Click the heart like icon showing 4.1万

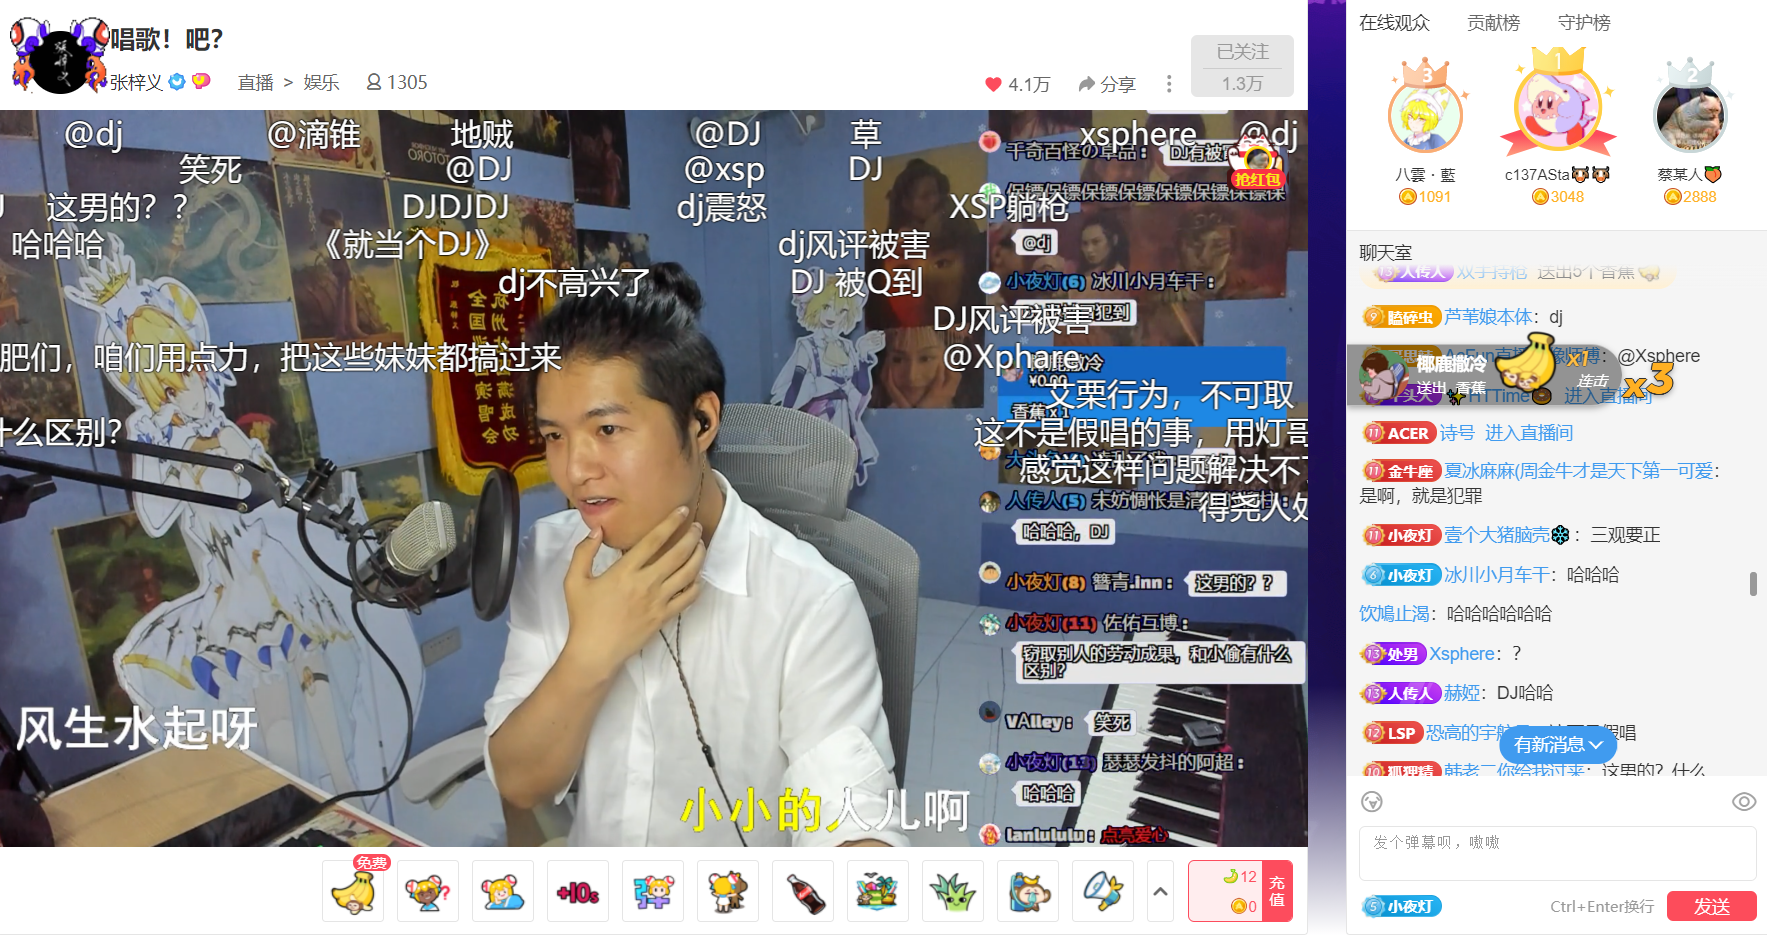pyautogui.click(x=993, y=84)
